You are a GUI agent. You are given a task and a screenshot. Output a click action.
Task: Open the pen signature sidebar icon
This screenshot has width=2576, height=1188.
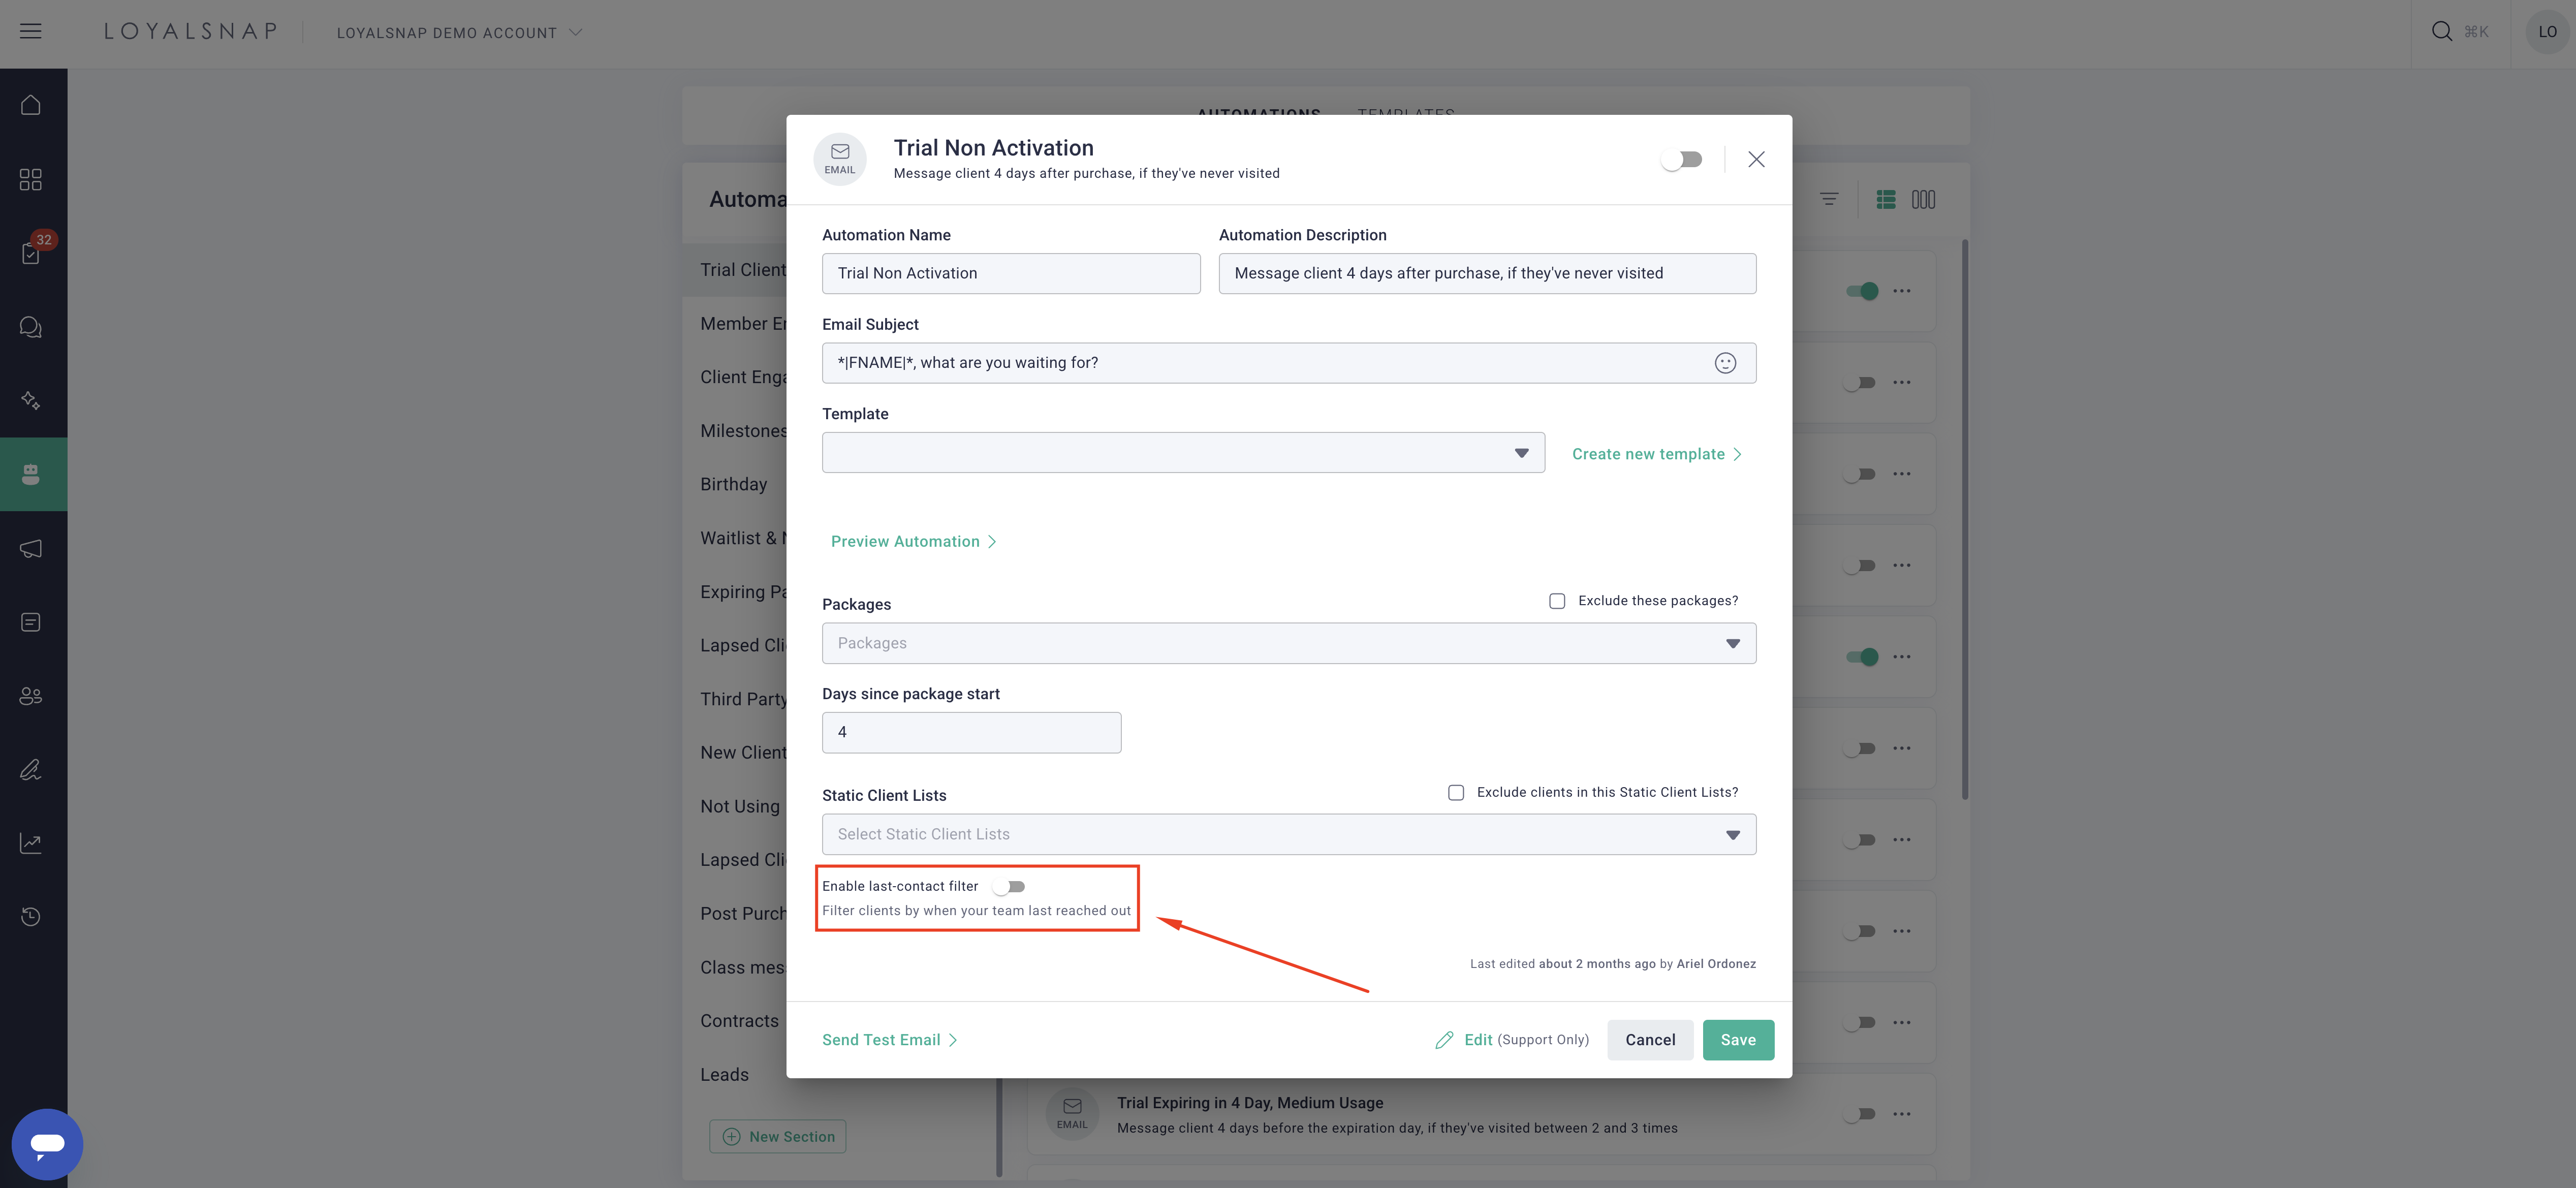31,769
